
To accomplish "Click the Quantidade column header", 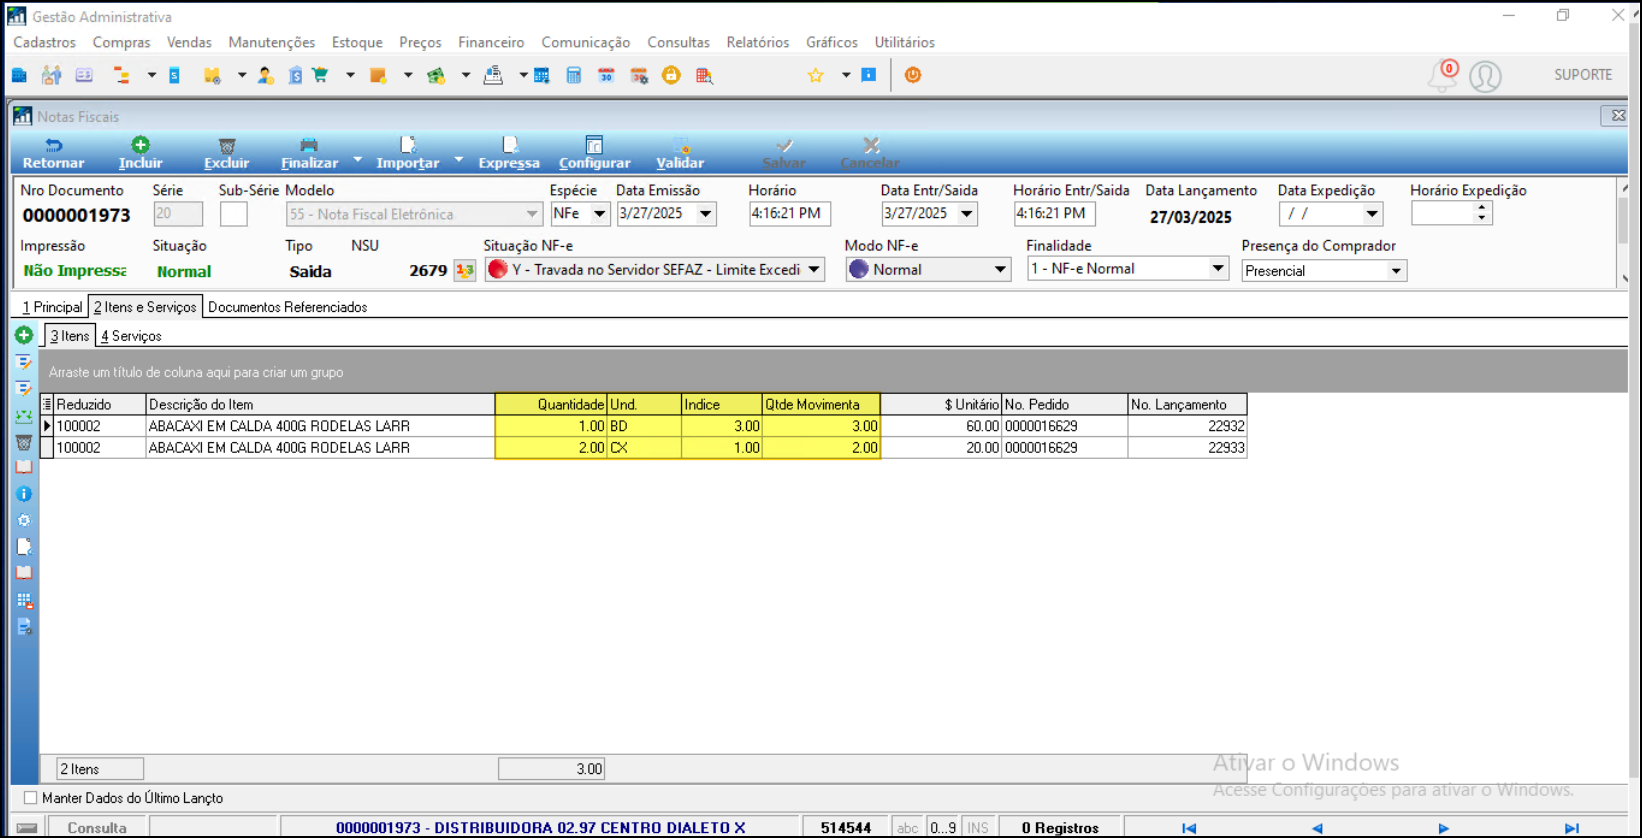I will click(x=551, y=404).
